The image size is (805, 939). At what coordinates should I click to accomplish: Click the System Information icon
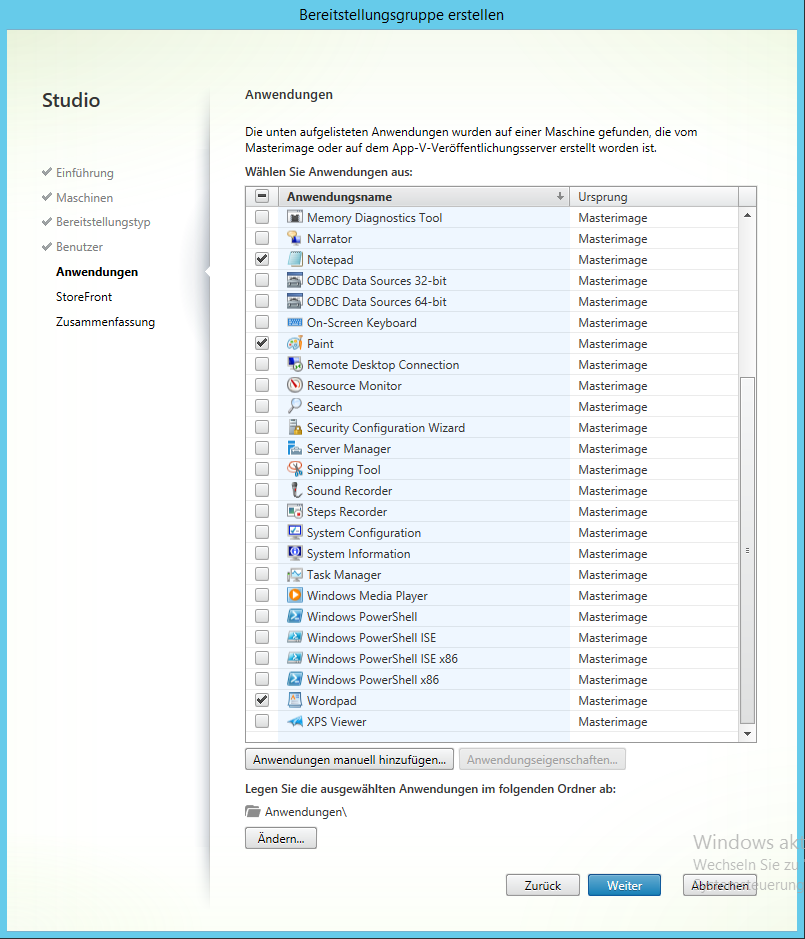pos(294,553)
